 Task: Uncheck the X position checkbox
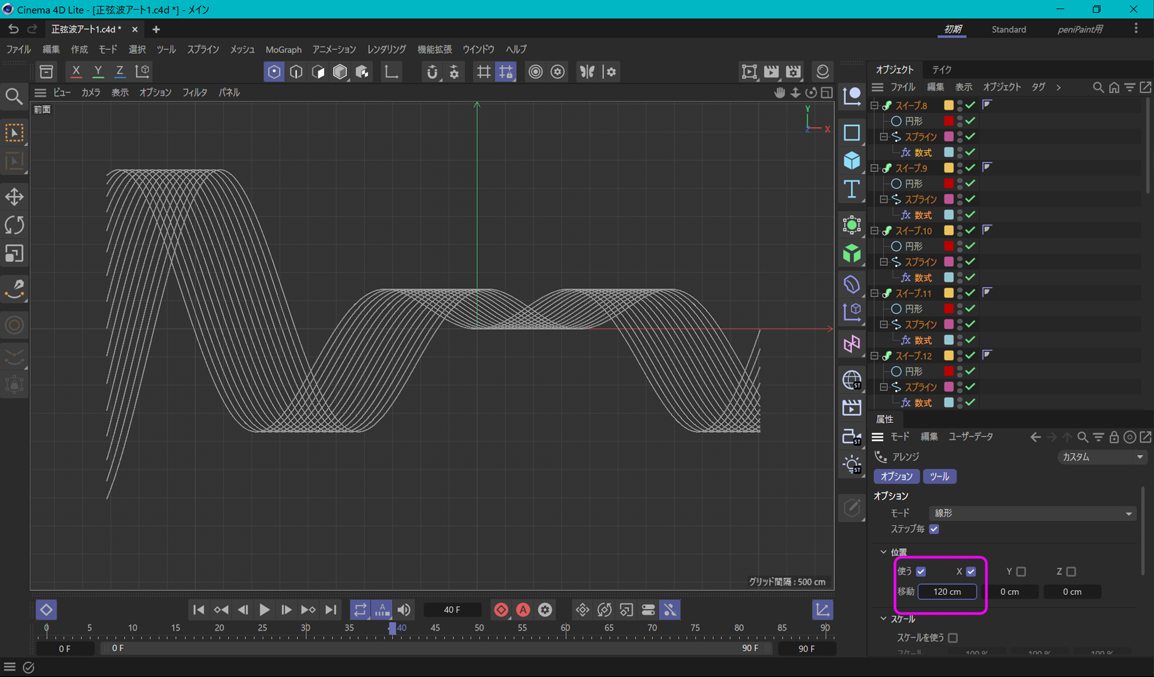click(x=970, y=572)
